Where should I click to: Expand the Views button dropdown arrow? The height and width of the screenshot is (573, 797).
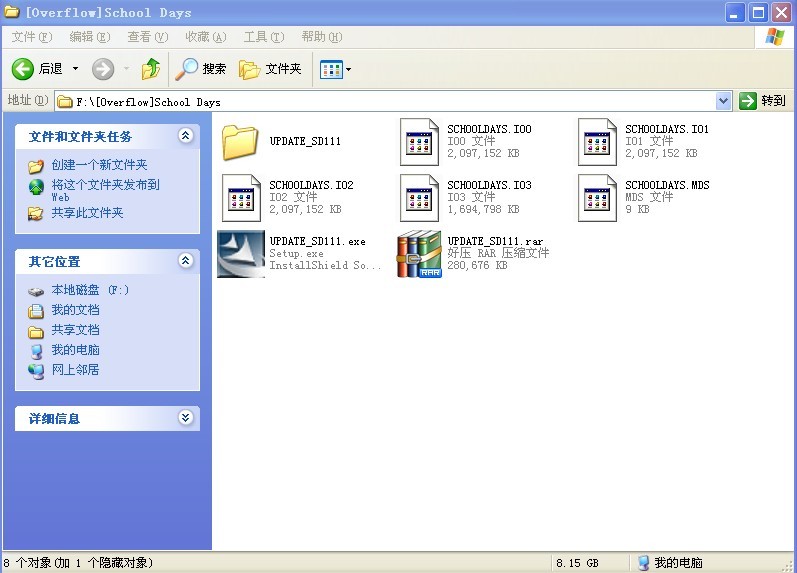pyautogui.click(x=348, y=69)
